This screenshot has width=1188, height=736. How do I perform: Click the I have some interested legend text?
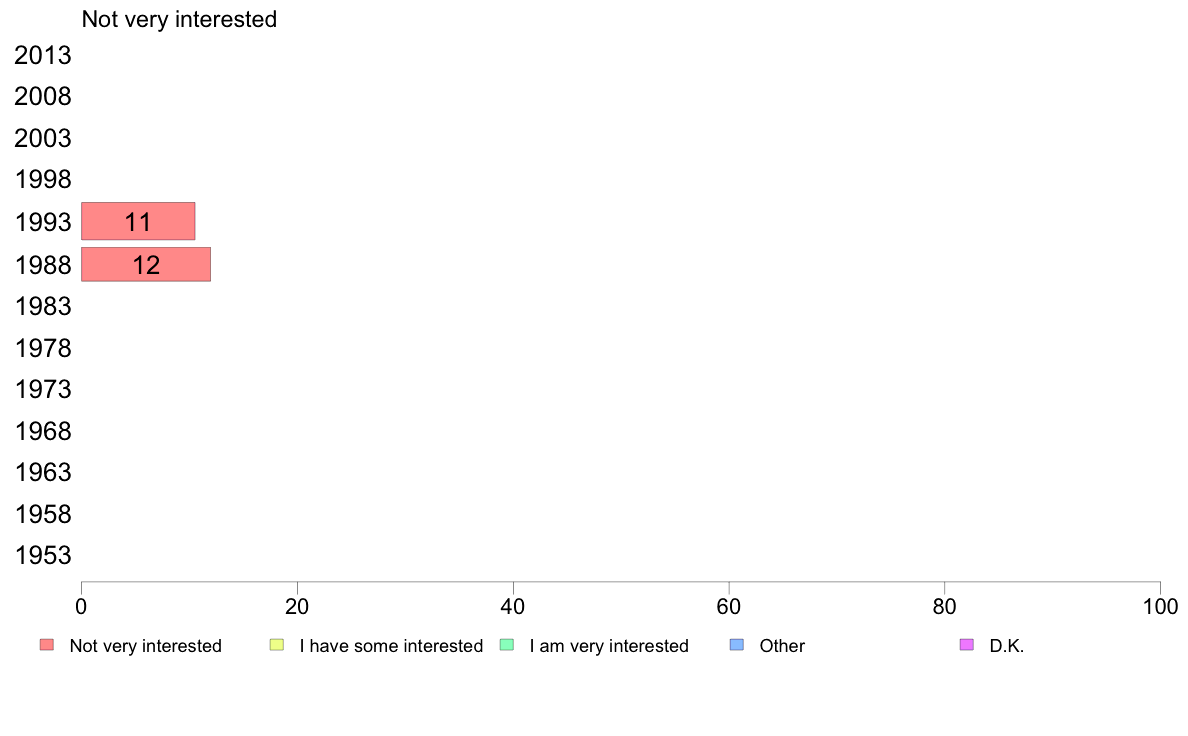pos(391,646)
